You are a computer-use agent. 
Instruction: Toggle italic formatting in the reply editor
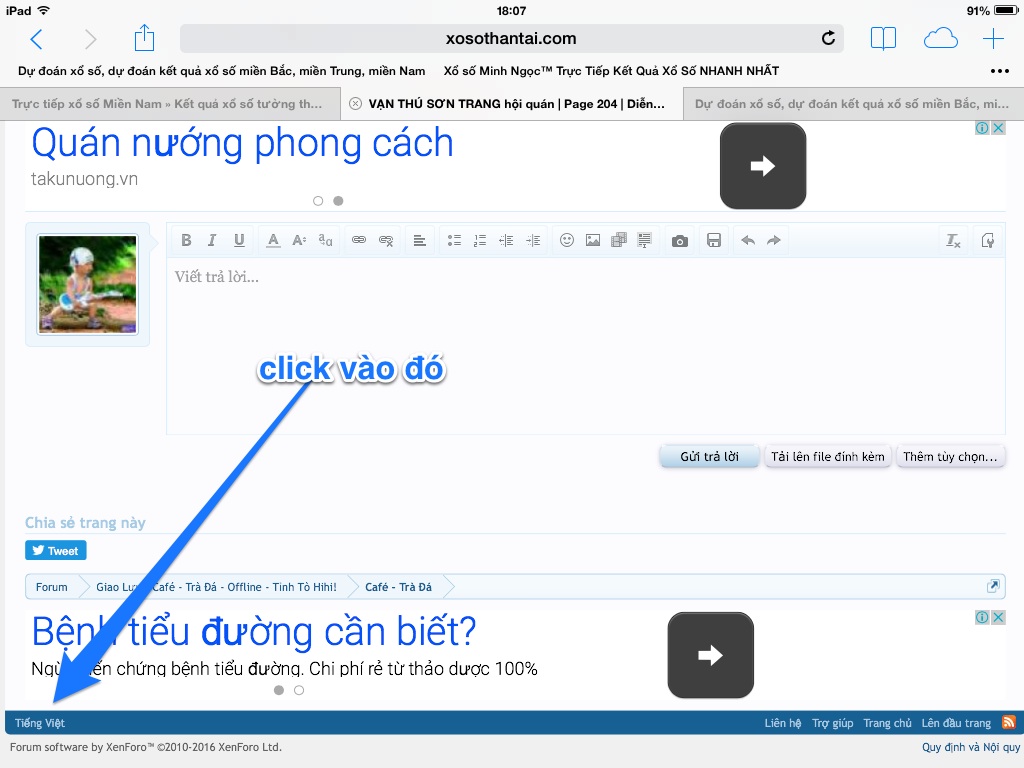click(x=212, y=240)
